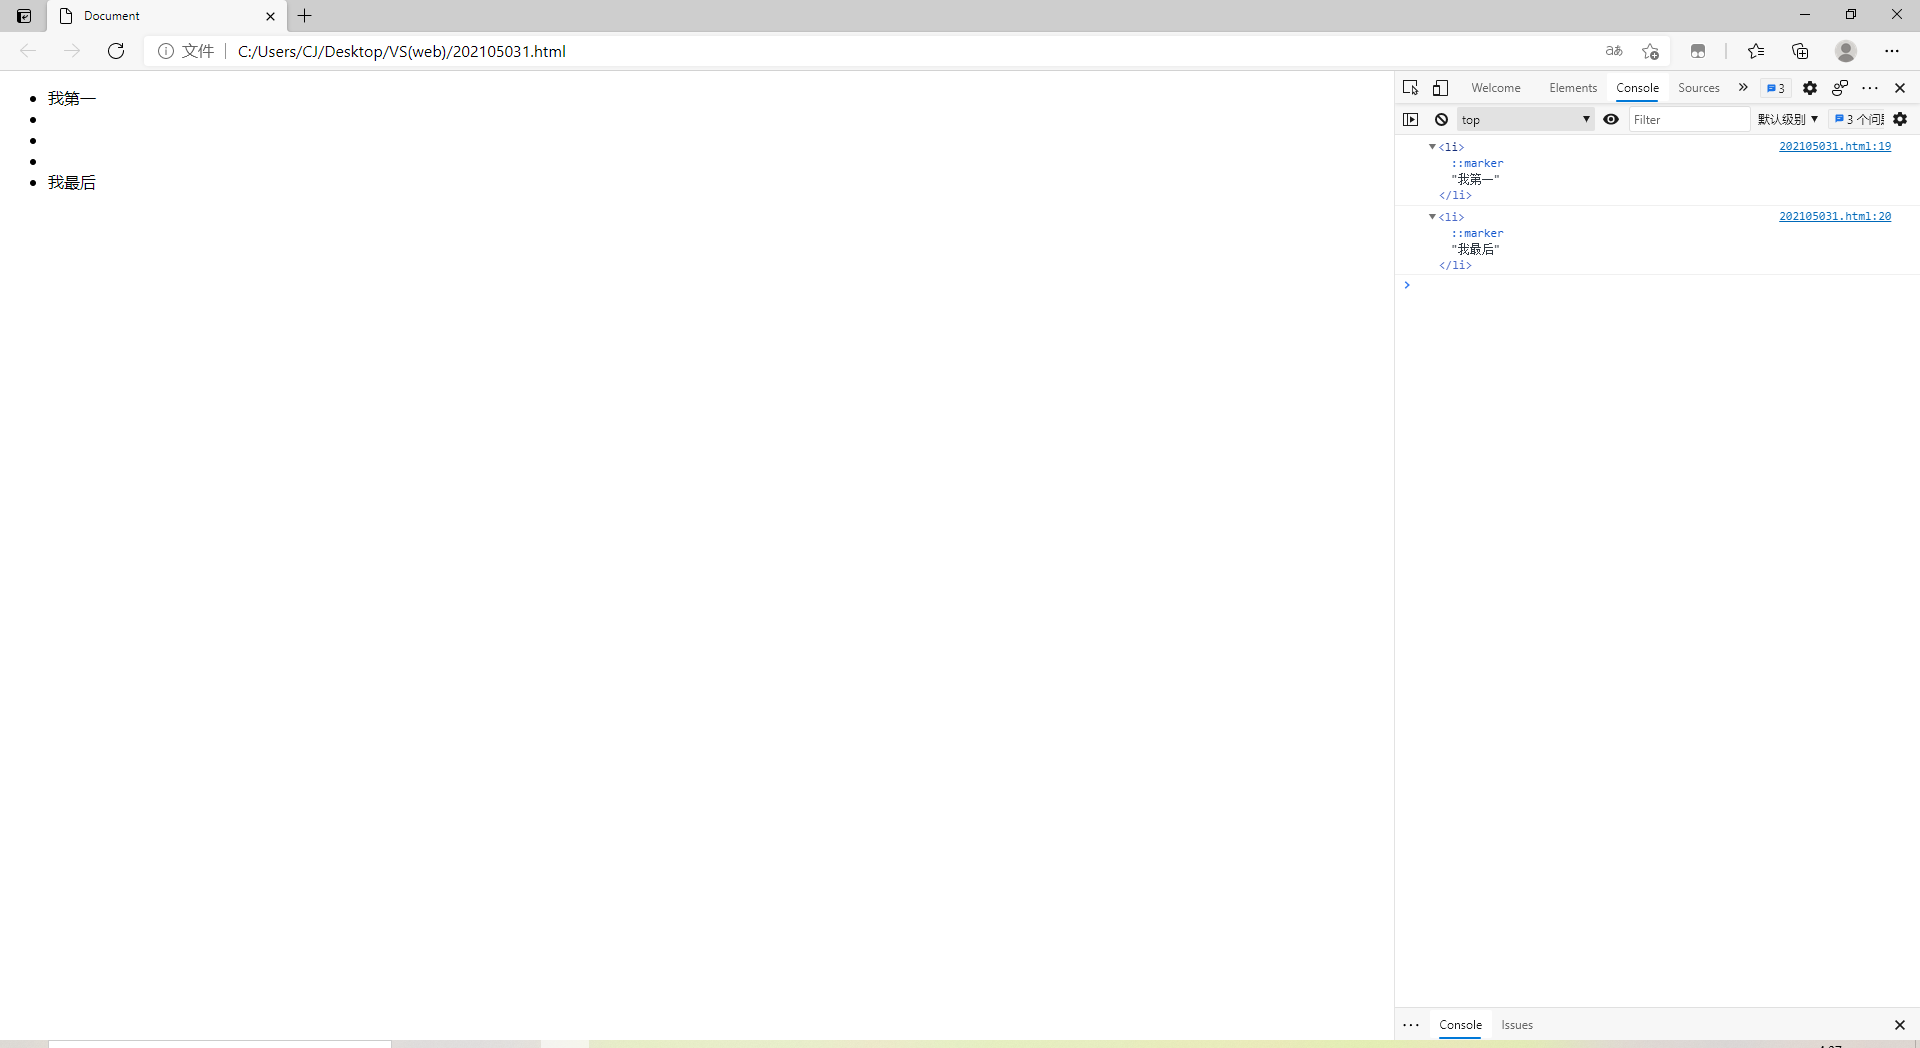Open console settings gear beside issues count
1920x1048 pixels.
tap(1900, 119)
